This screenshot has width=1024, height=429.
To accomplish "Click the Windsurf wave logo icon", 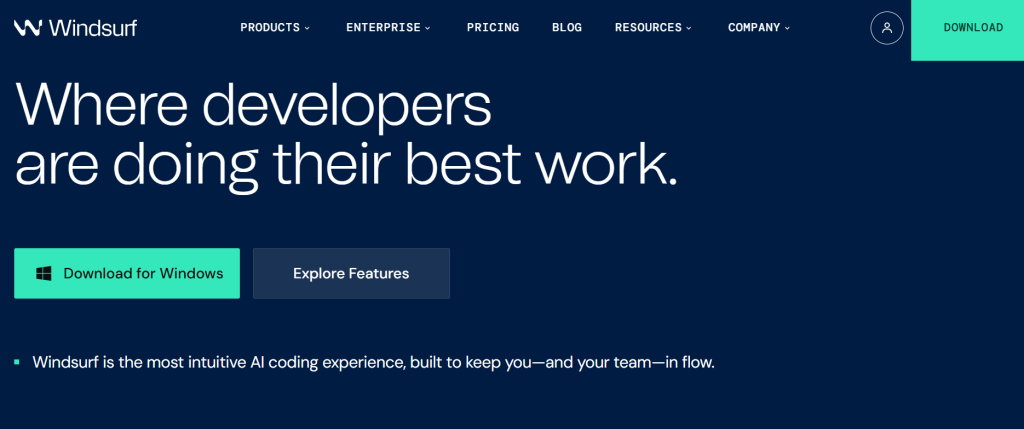I will tap(28, 28).
